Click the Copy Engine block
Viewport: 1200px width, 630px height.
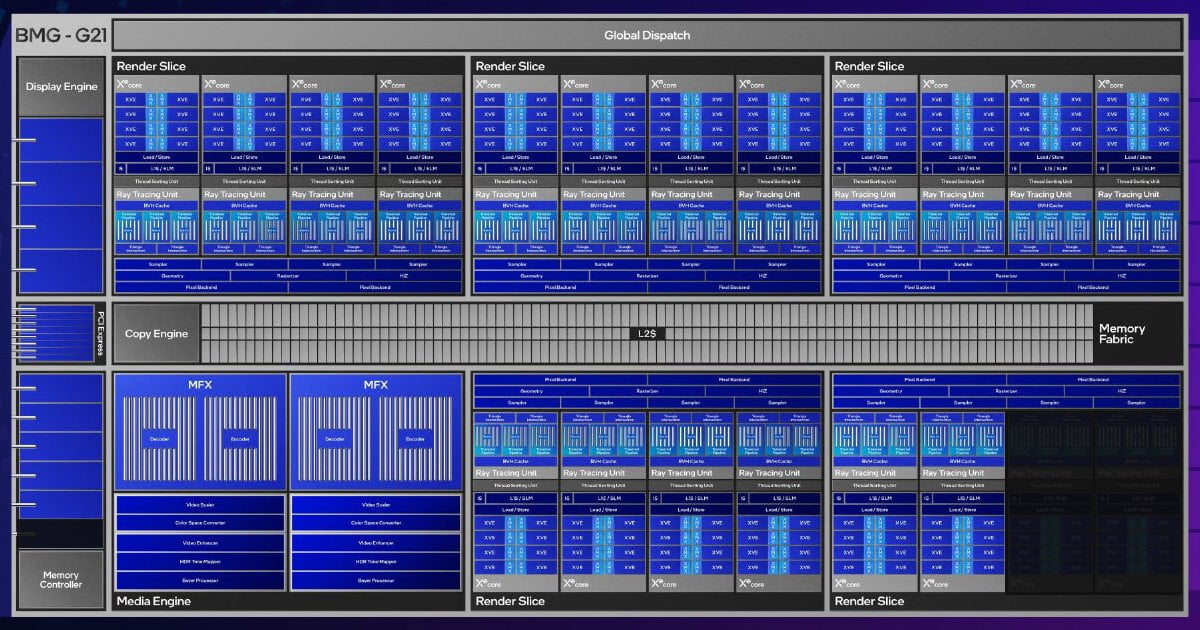coord(156,333)
